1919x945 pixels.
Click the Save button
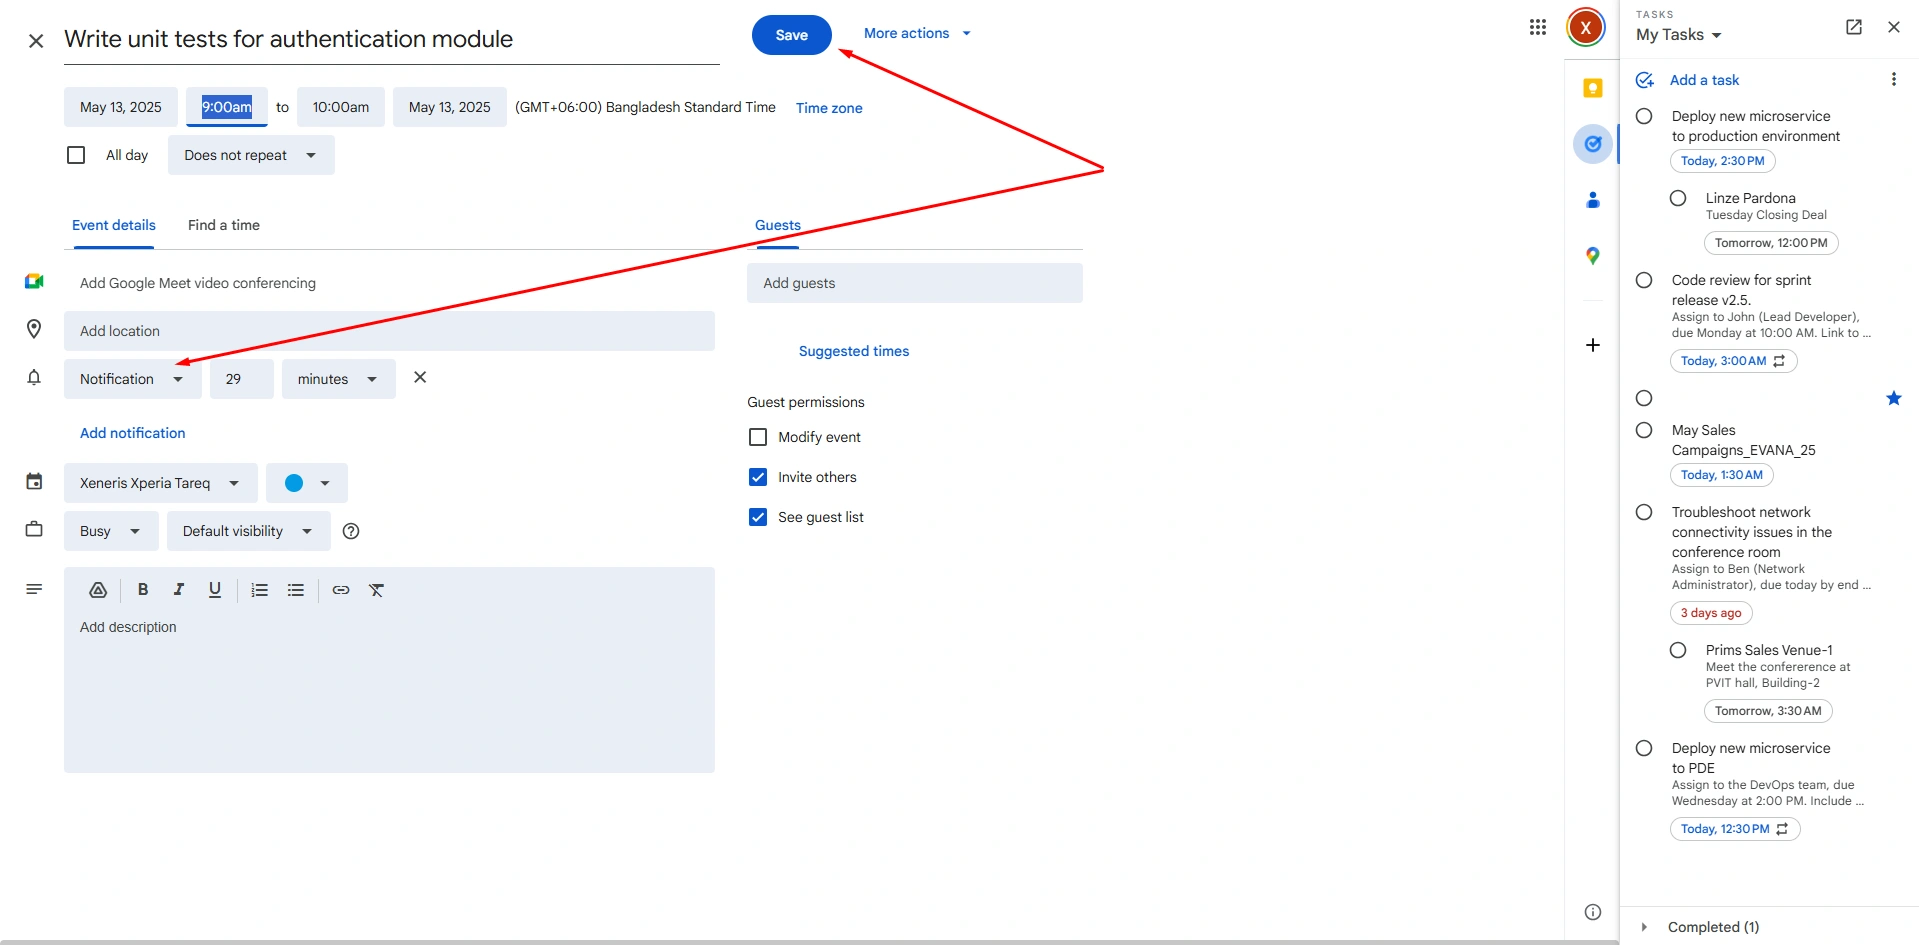click(791, 35)
